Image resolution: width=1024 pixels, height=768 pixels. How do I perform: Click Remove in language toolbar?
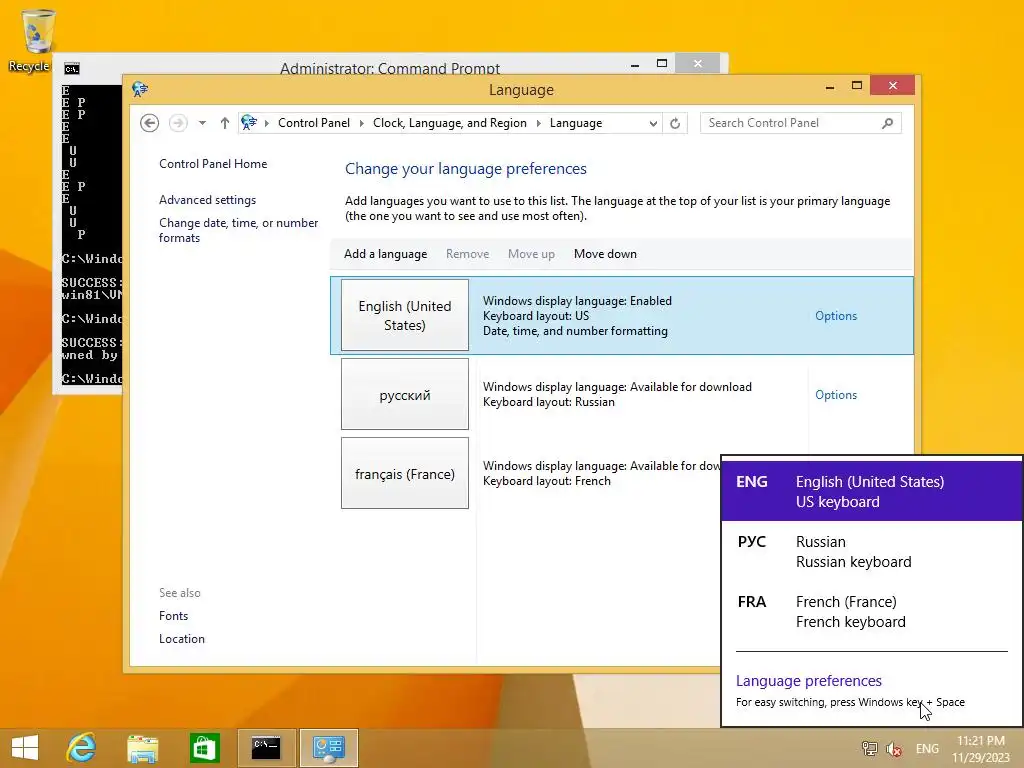[467, 254]
